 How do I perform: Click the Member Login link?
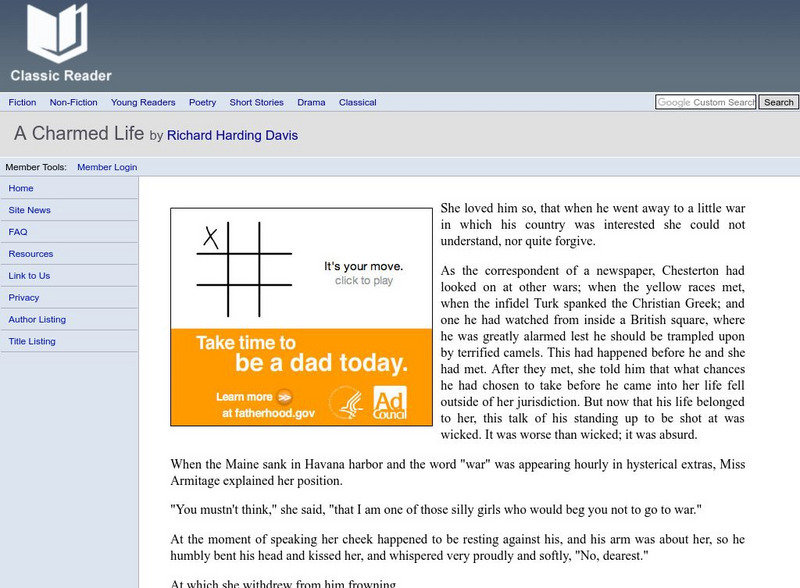click(x=107, y=167)
